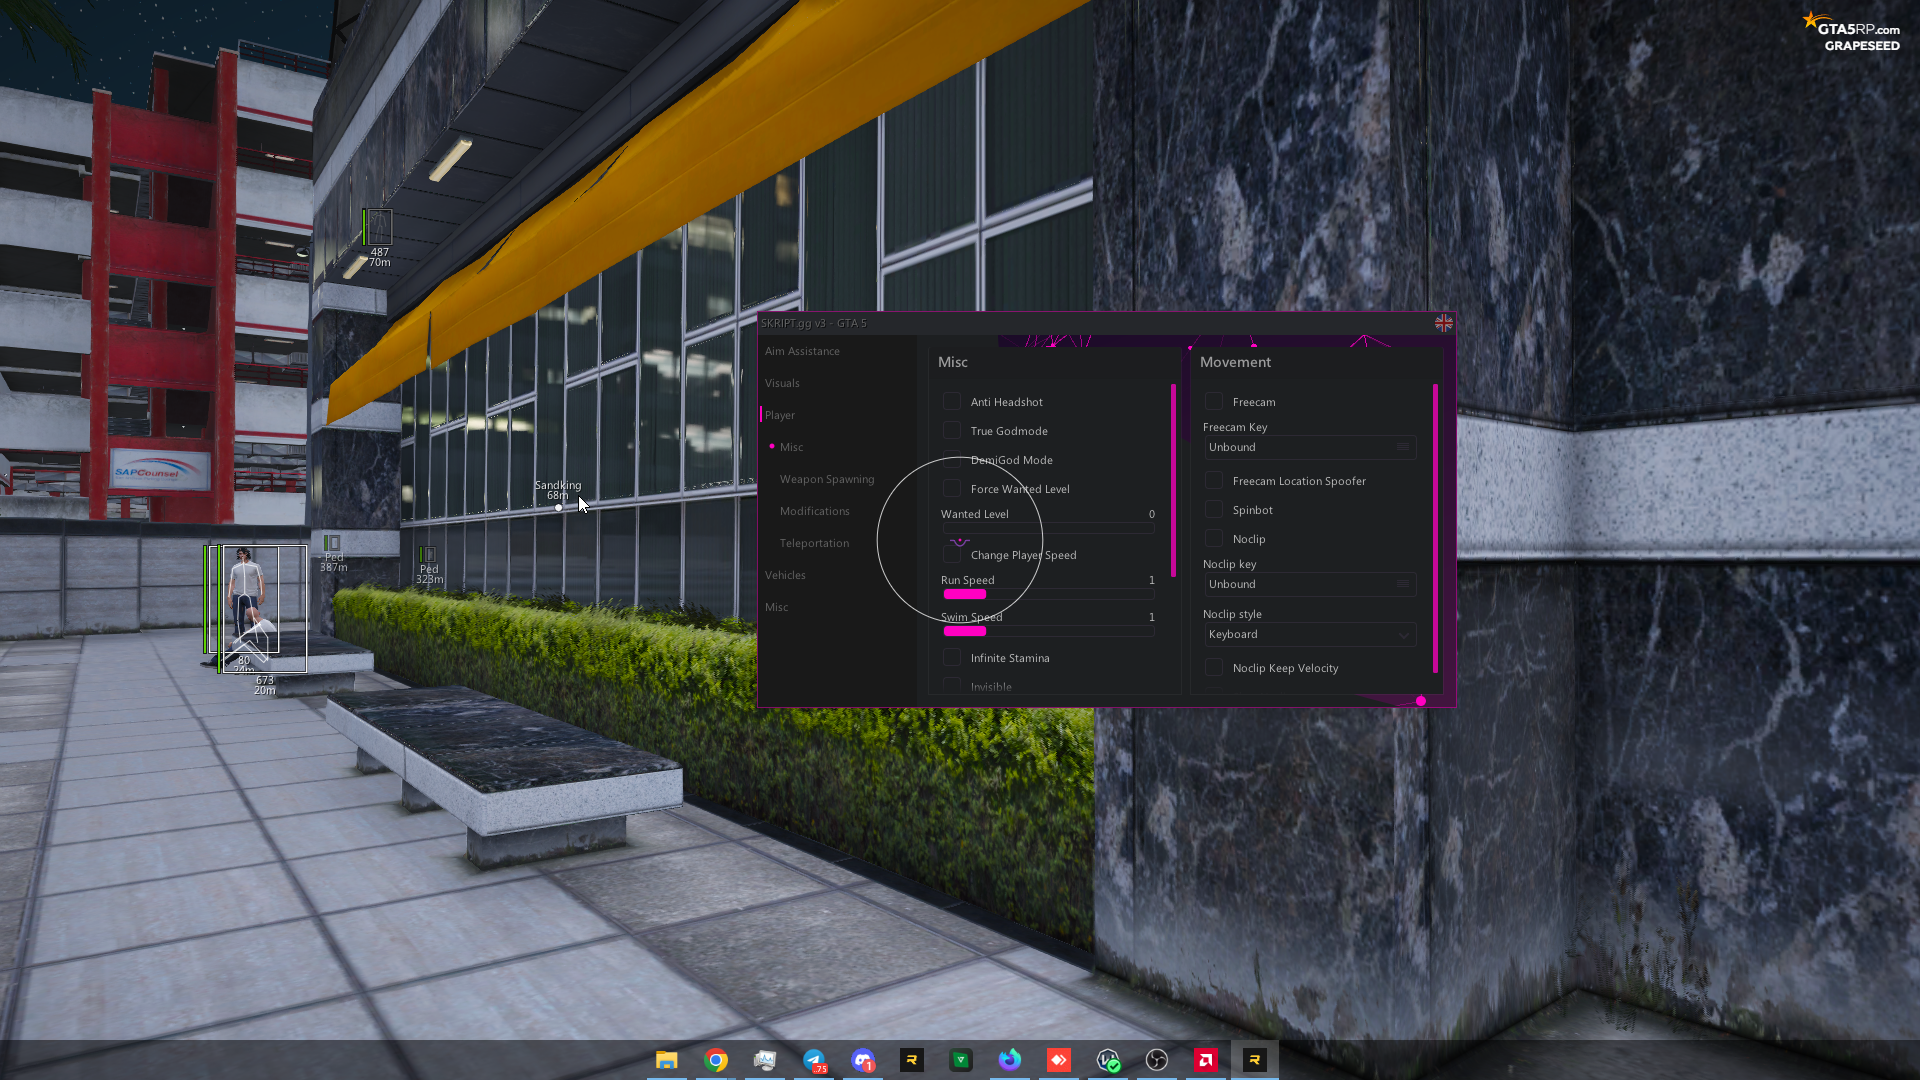
Task: Open the Vehicles sidebar section
Action: pyautogui.click(x=785, y=576)
